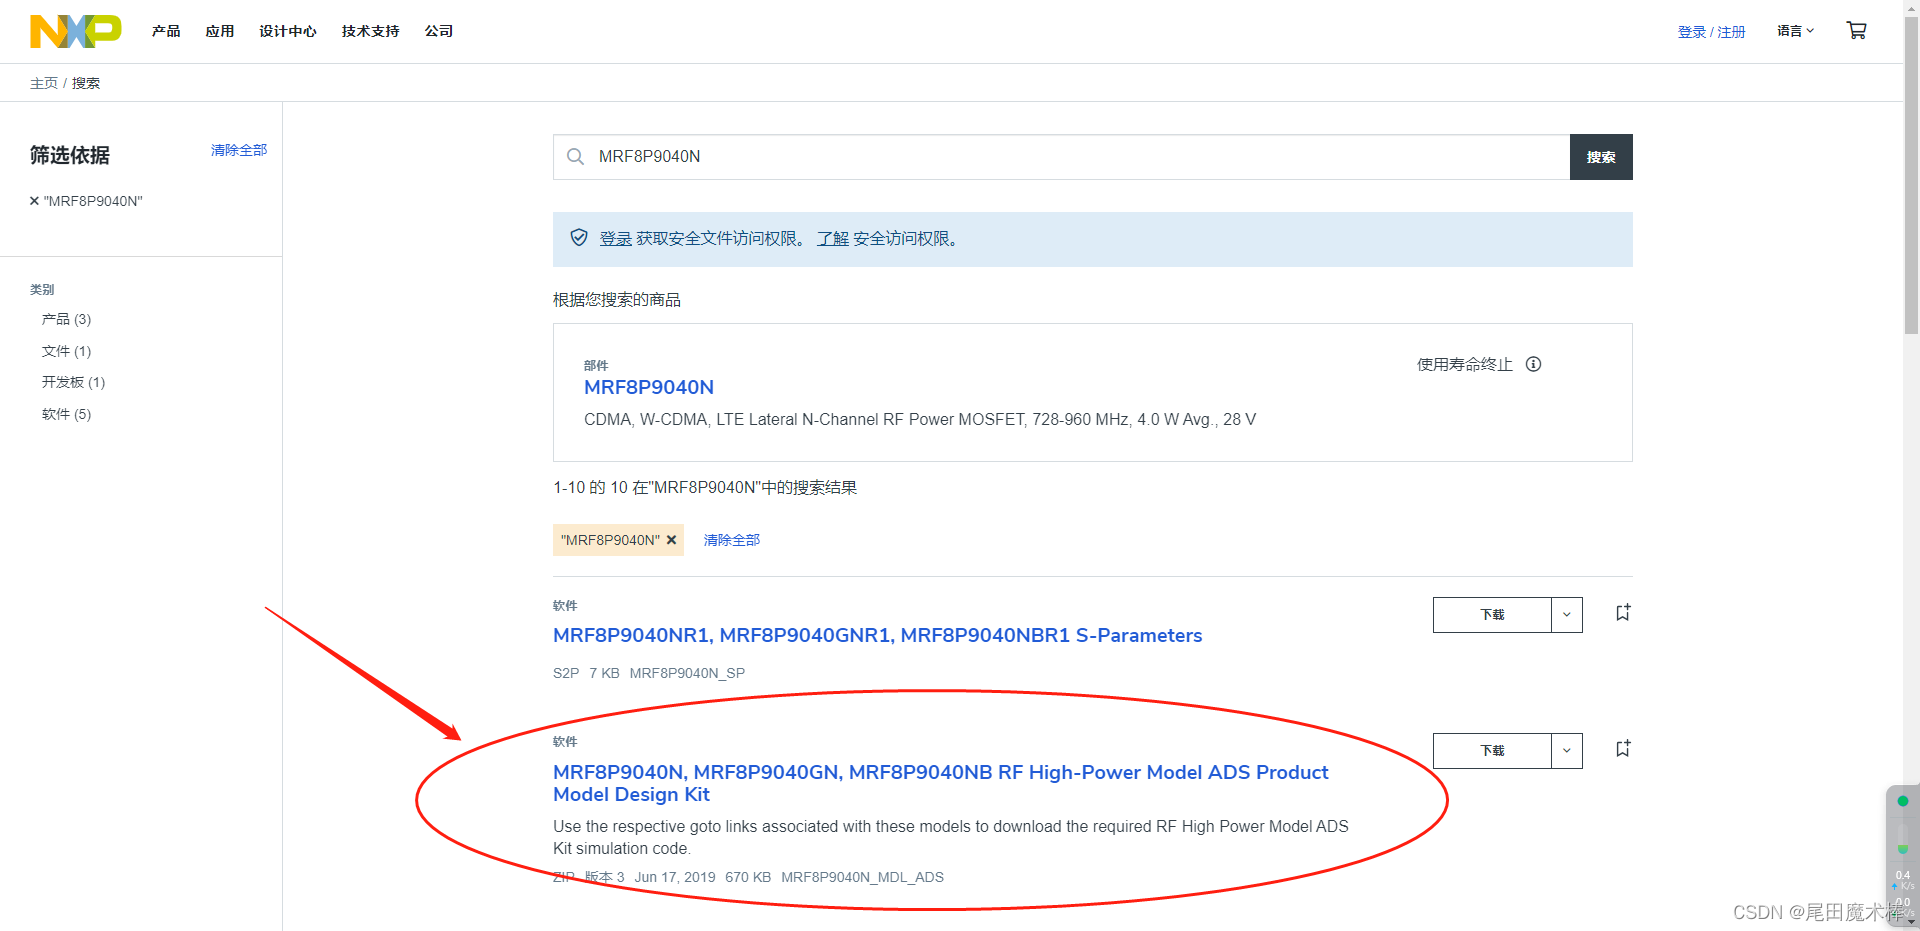Remove the MRF8P9040N filter in the sidebar
The image size is (1920, 931).
(33, 200)
